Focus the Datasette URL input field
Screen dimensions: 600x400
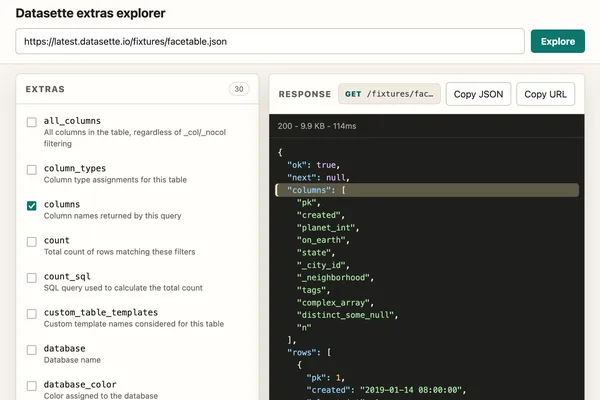[270, 41]
